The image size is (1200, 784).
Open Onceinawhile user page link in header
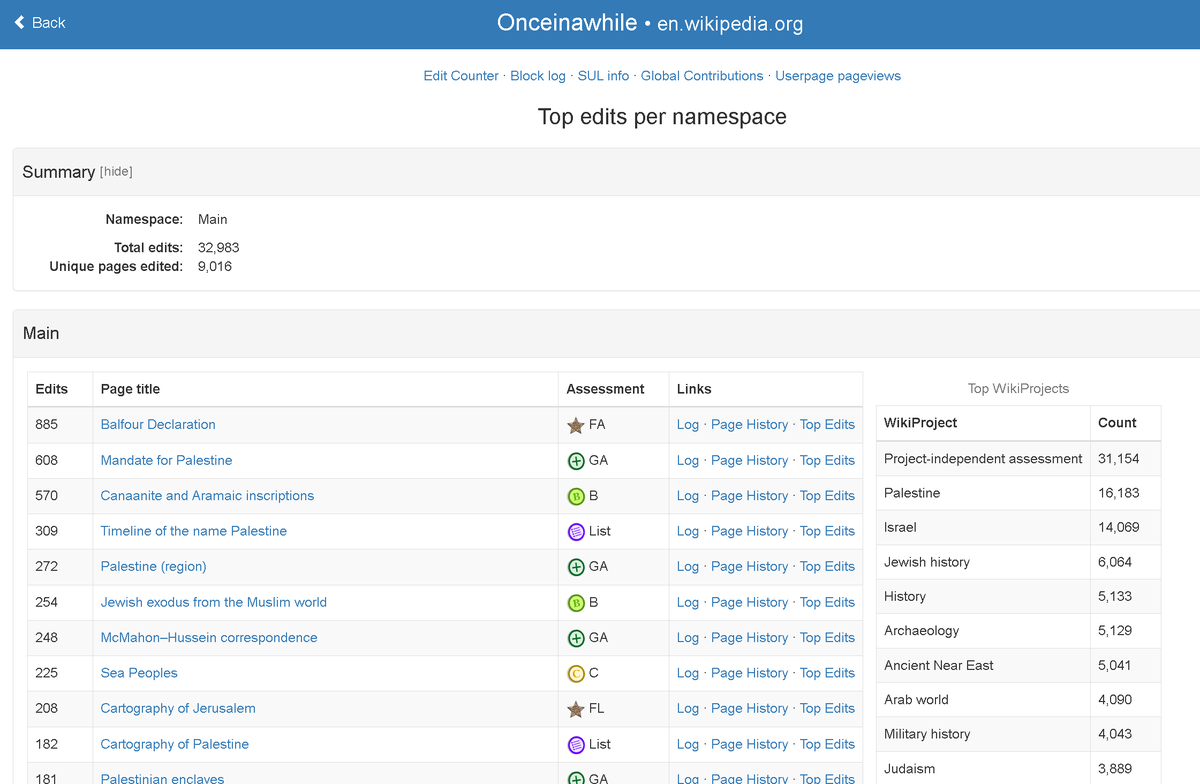567,22
